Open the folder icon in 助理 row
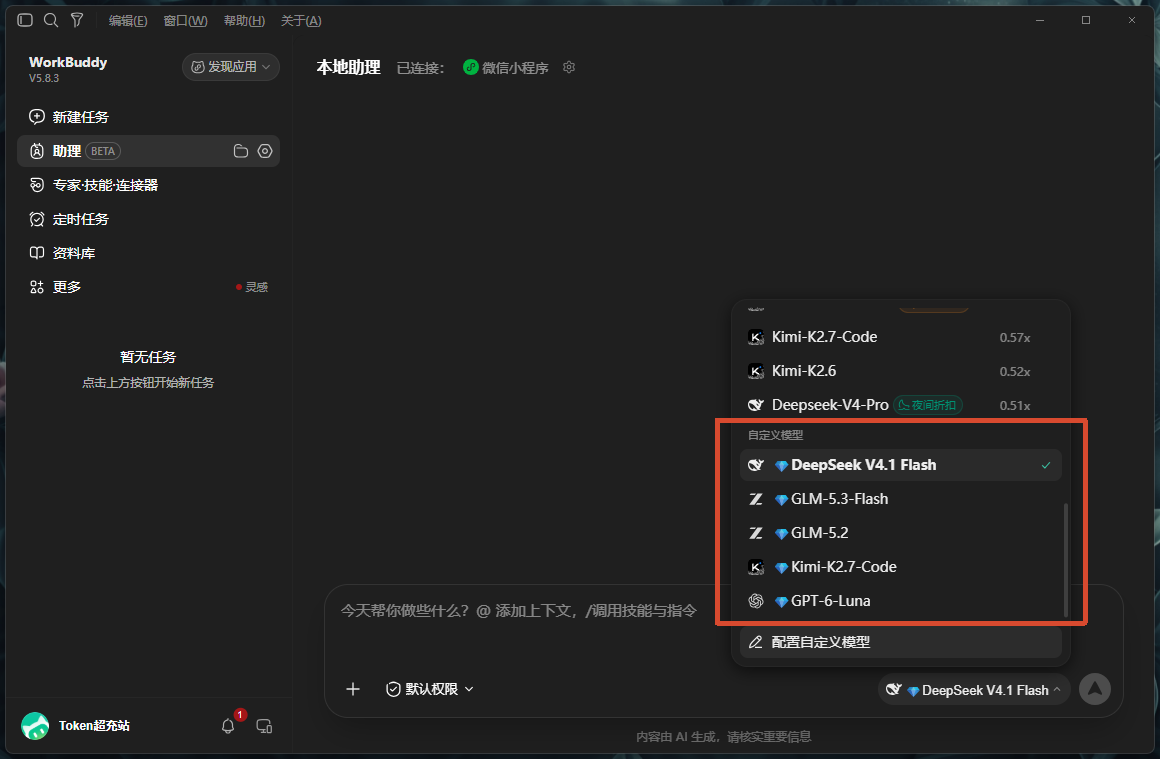The image size is (1160, 759). [240, 151]
